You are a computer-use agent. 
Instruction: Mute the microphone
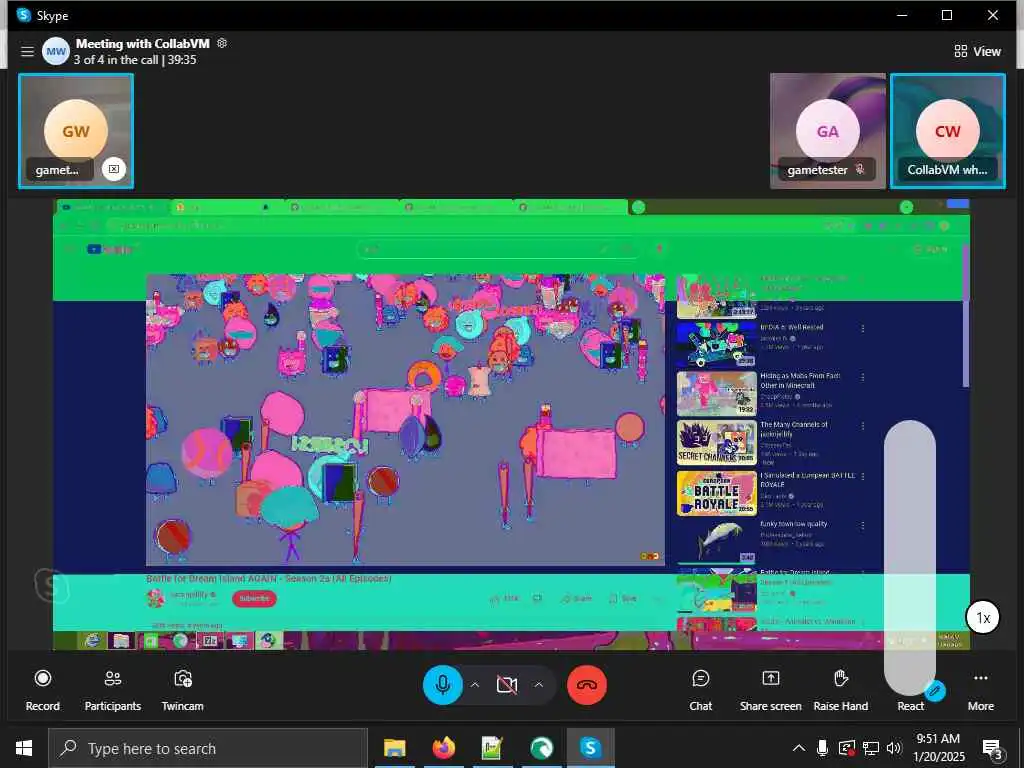443,684
